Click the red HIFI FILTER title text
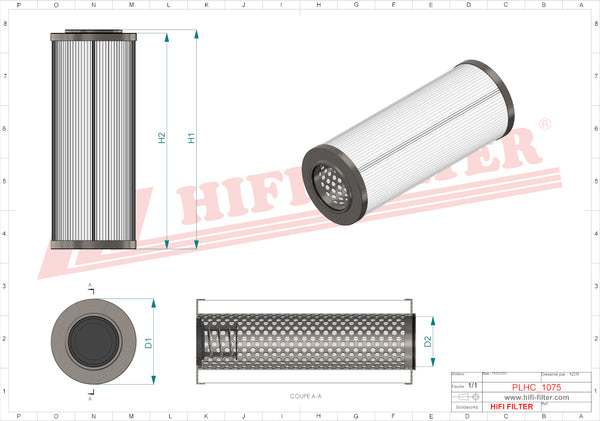The image size is (600, 421). (x=512, y=407)
